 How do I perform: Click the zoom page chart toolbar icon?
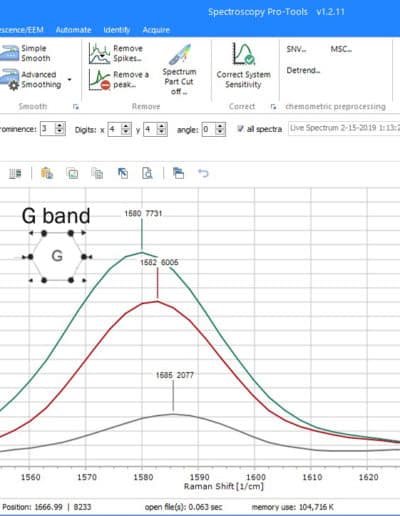click(x=147, y=173)
